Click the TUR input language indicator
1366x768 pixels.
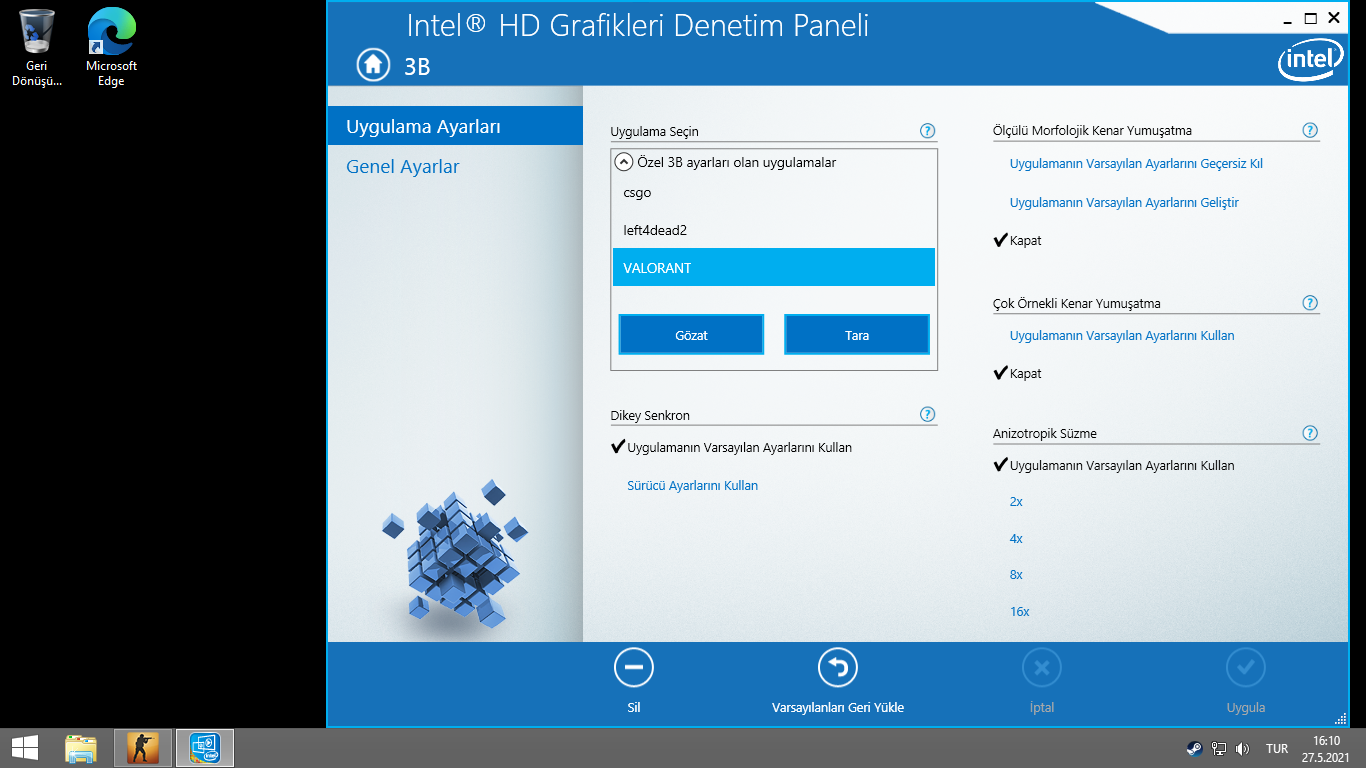1277,748
